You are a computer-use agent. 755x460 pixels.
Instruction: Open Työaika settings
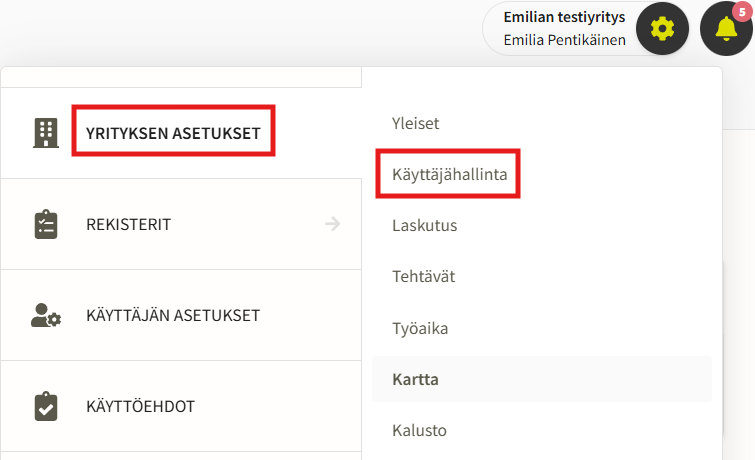tap(419, 328)
